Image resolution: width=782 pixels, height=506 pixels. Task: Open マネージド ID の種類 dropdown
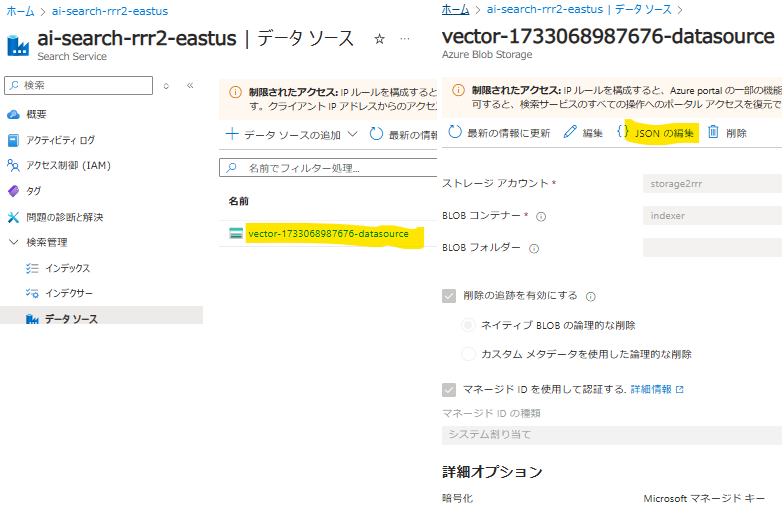[612, 435]
